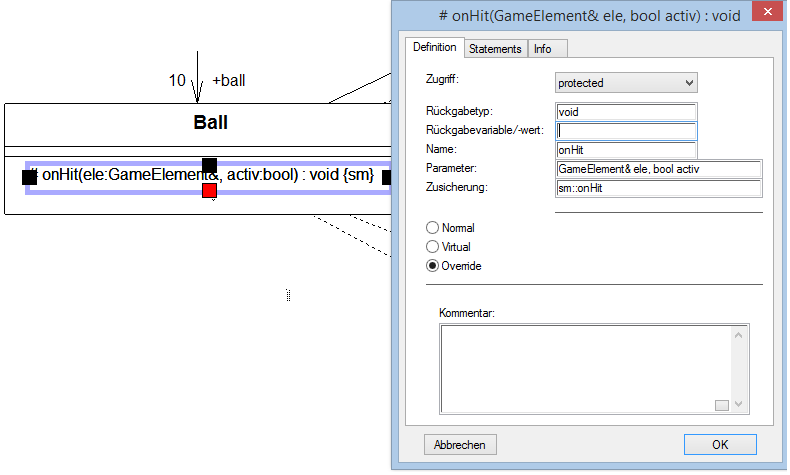Close the onHit properties dialog
The height and width of the screenshot is (475, 790).
766,16
